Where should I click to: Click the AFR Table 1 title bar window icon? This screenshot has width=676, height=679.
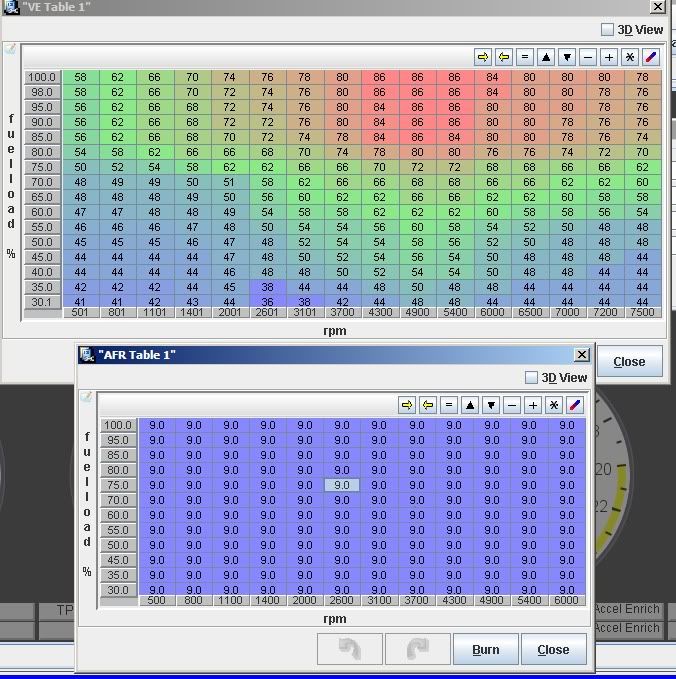(87, 355)
